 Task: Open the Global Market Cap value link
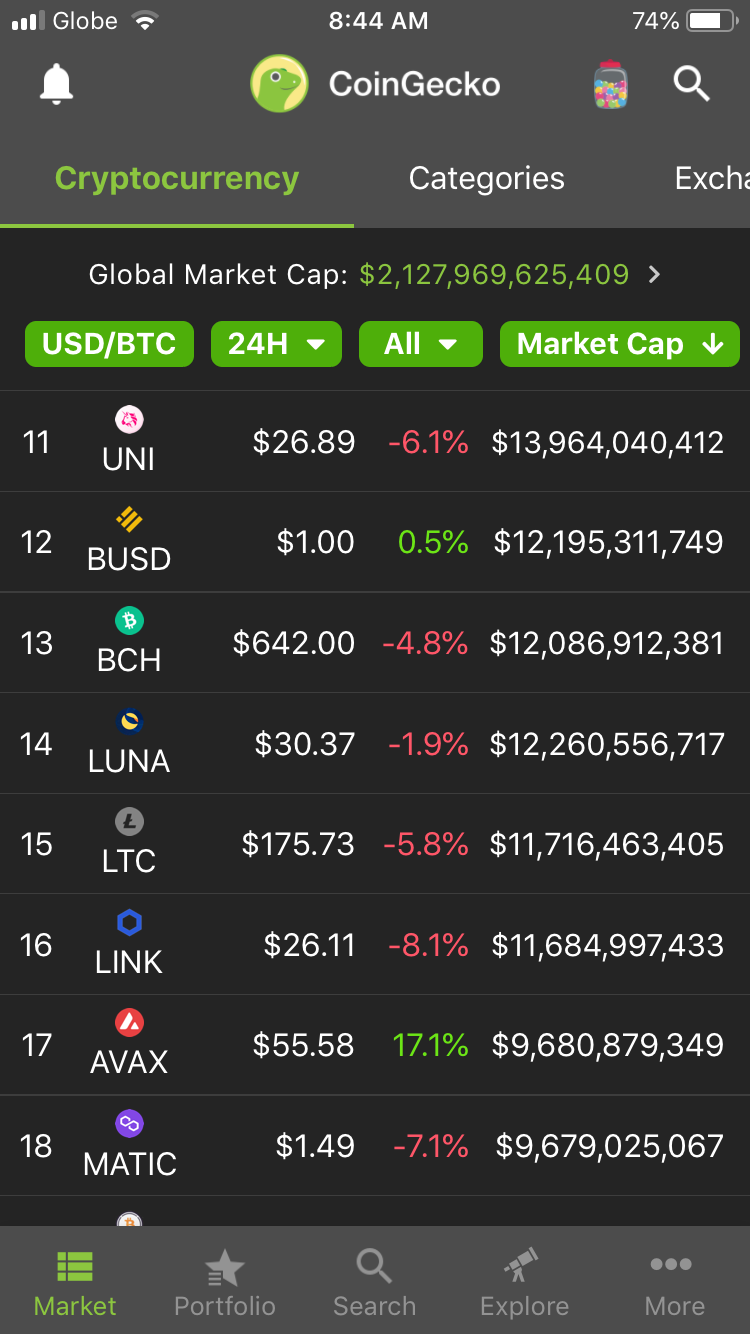[x=494, y=274]
